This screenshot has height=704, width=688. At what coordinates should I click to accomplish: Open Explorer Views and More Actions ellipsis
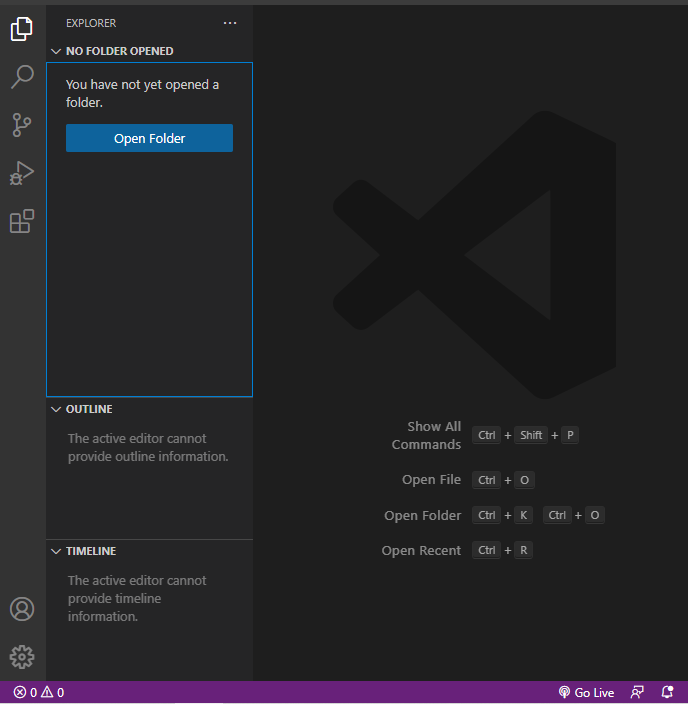click(230, 23)
